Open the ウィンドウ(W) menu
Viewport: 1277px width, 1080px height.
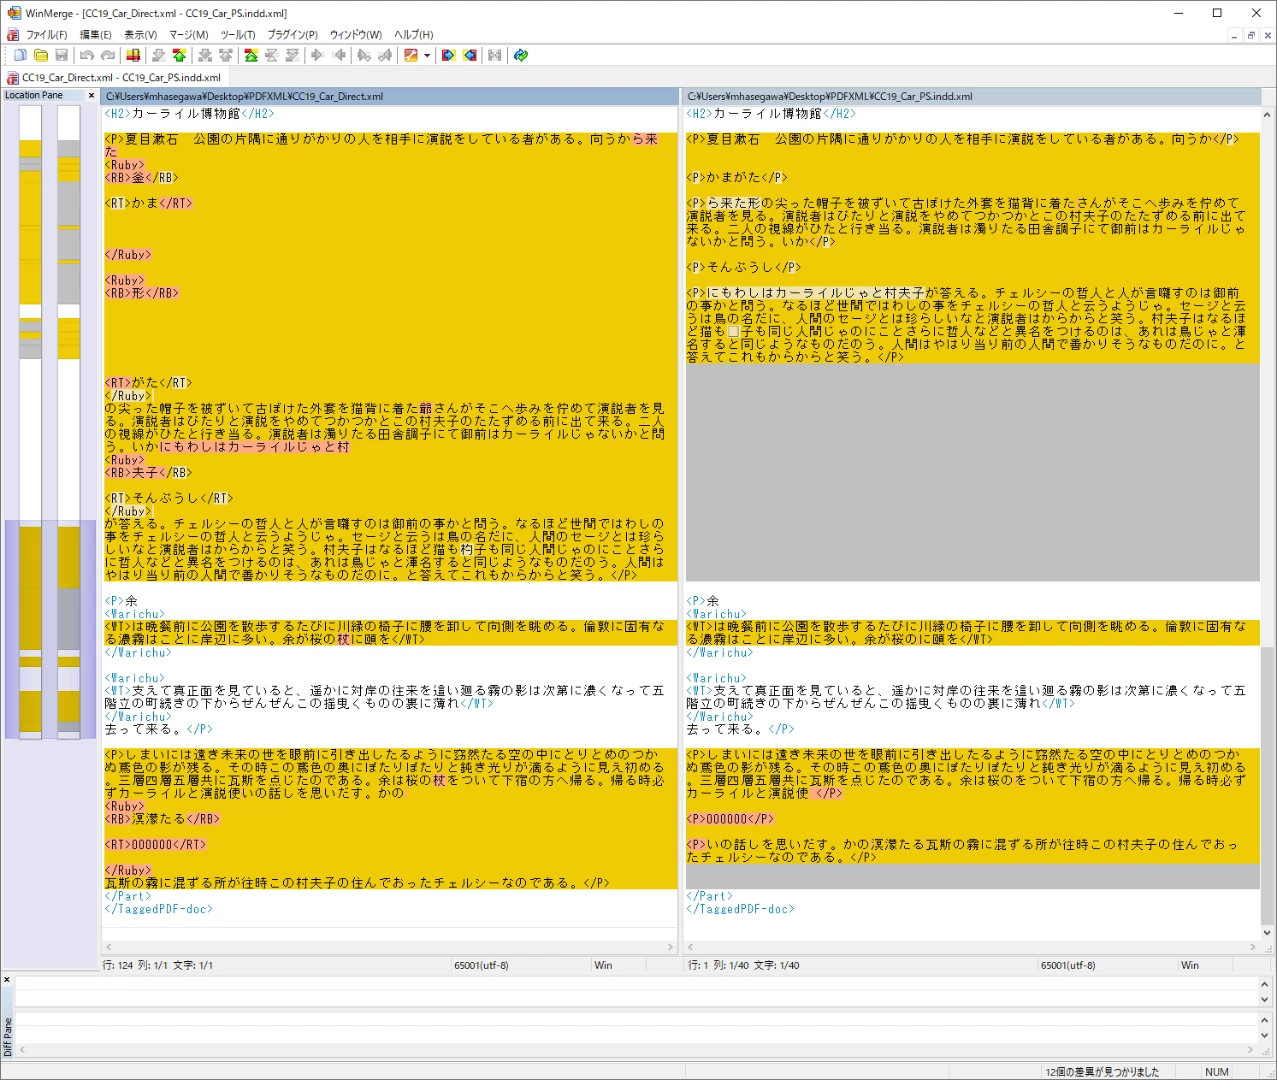(356, 35)
